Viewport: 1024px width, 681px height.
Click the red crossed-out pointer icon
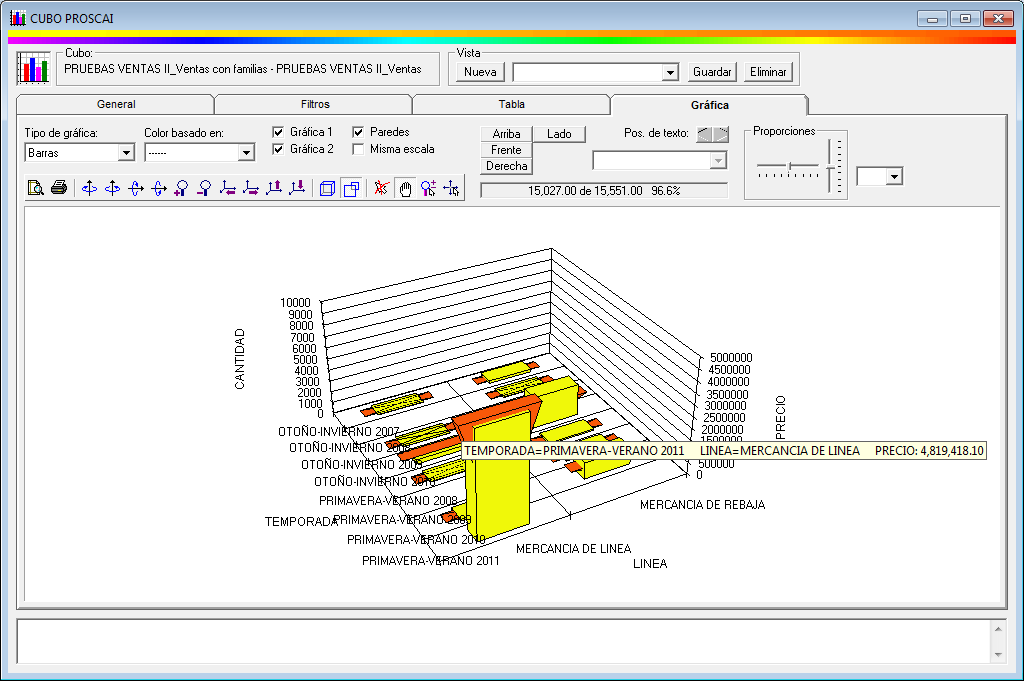[381, 189]
